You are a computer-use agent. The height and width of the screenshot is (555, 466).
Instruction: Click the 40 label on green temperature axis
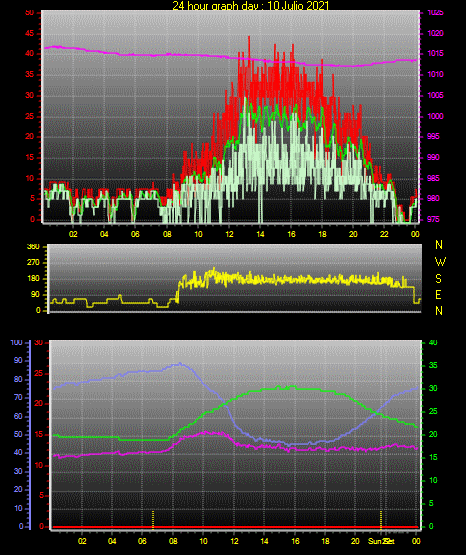coord(433,343)
